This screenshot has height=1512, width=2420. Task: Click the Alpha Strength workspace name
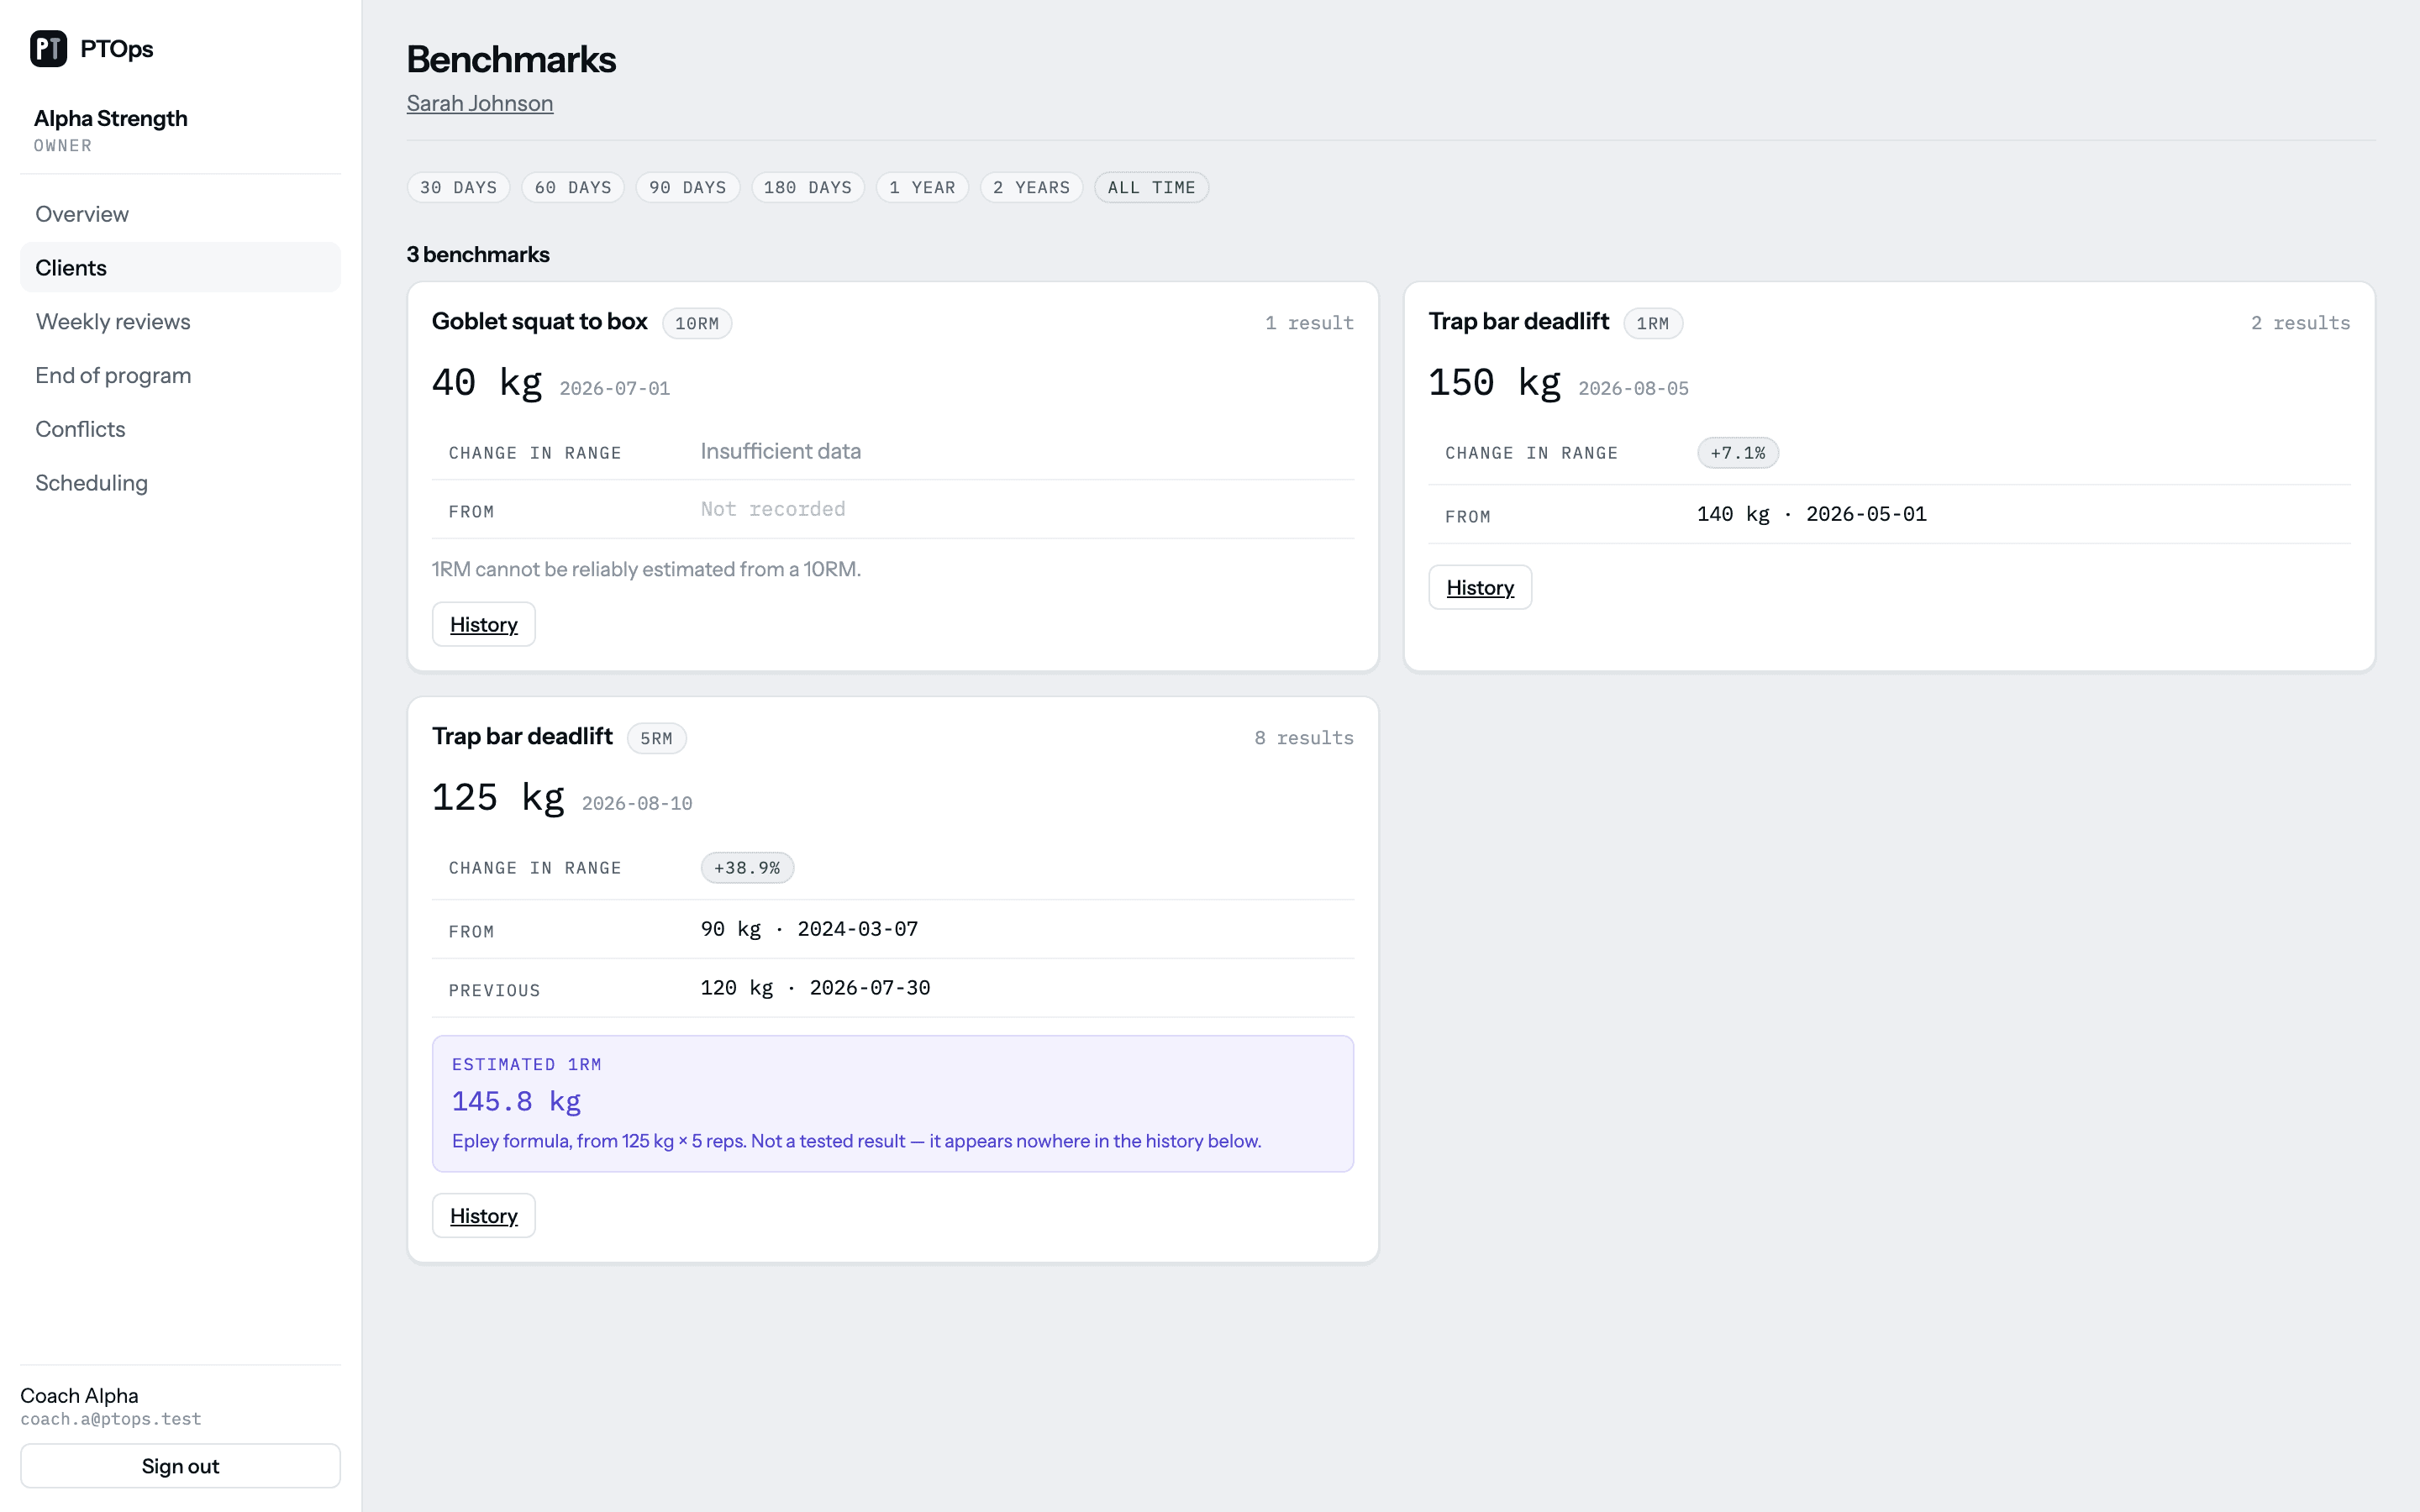(111, 118)
